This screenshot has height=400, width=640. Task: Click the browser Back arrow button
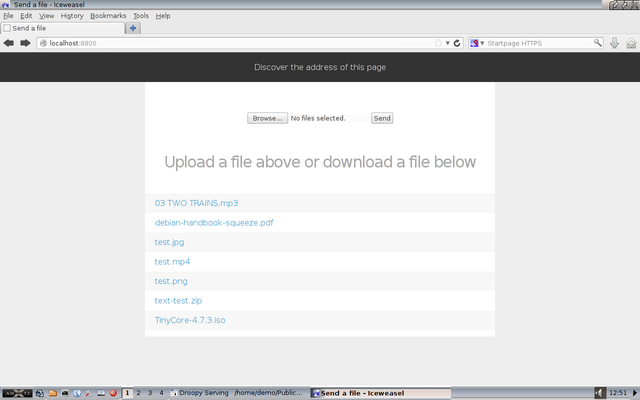9,43
